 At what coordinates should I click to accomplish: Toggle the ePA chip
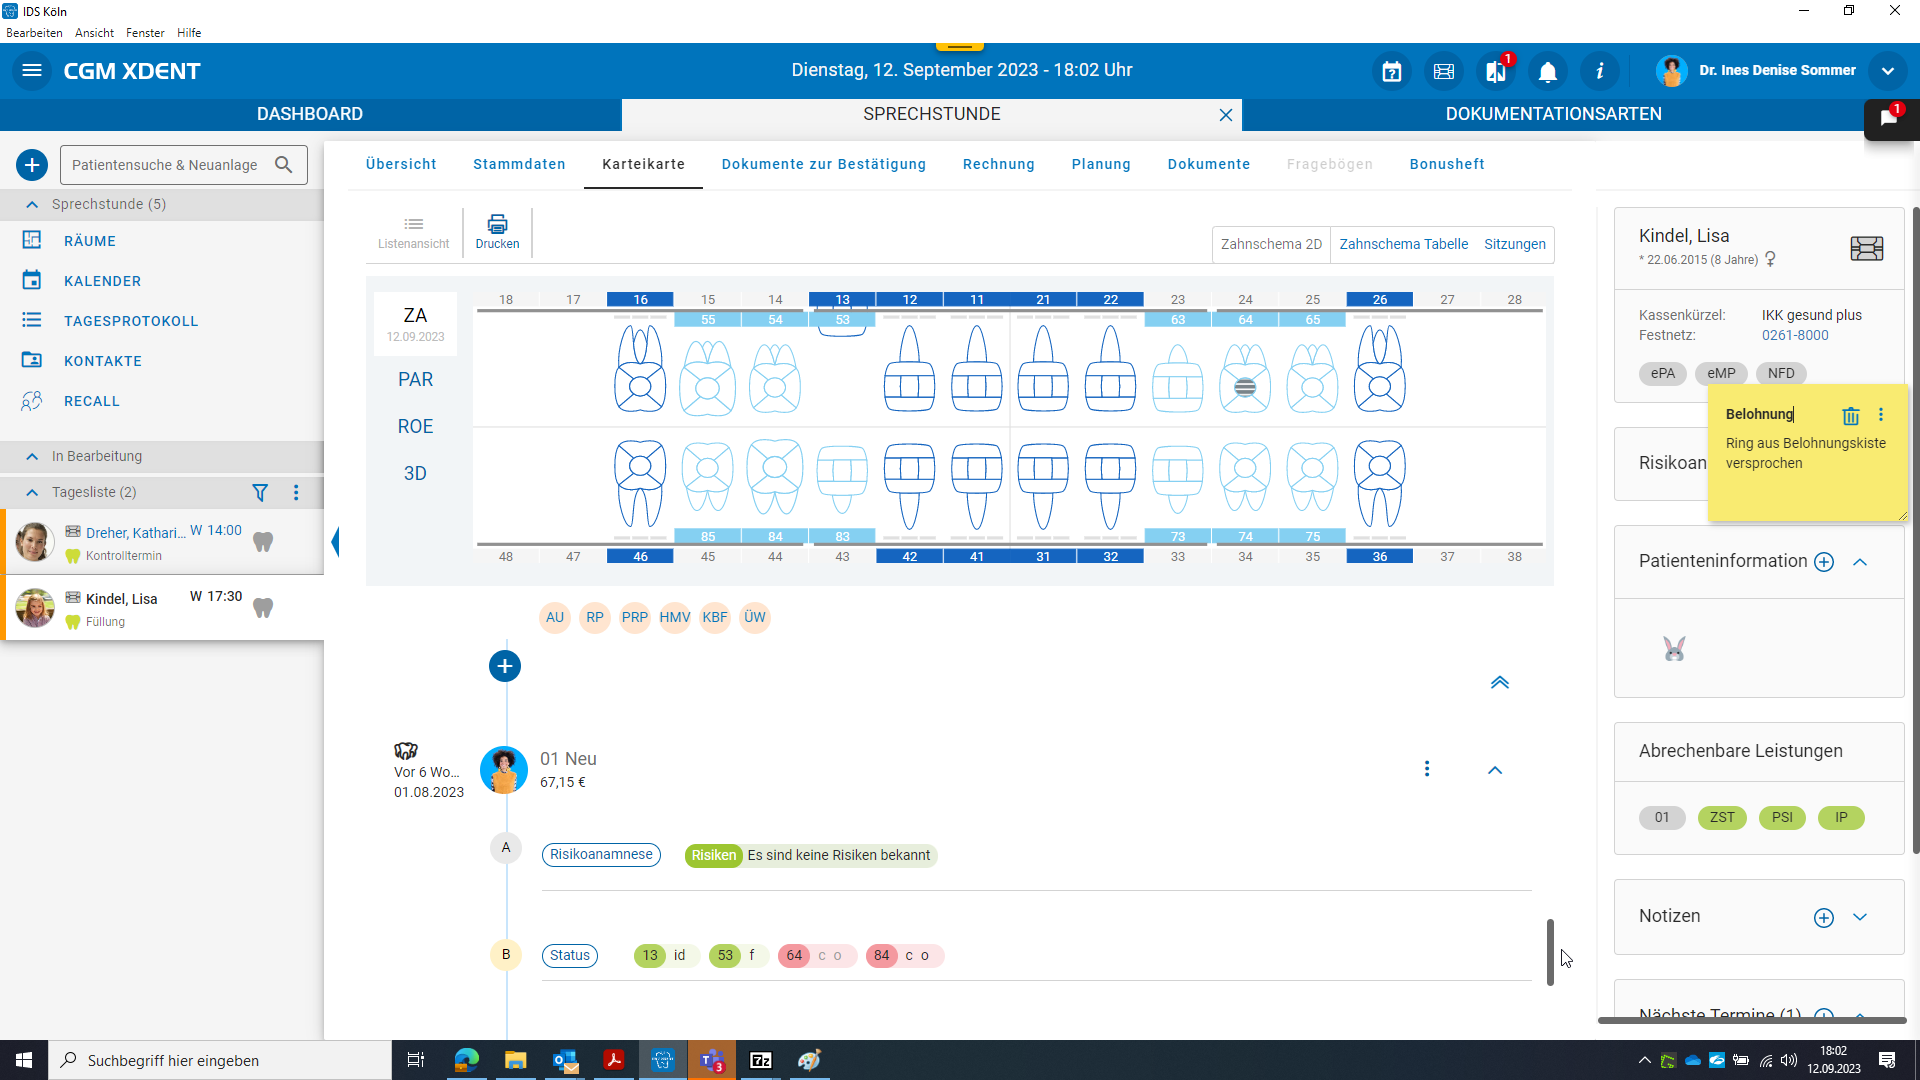tap(1663, 373)
